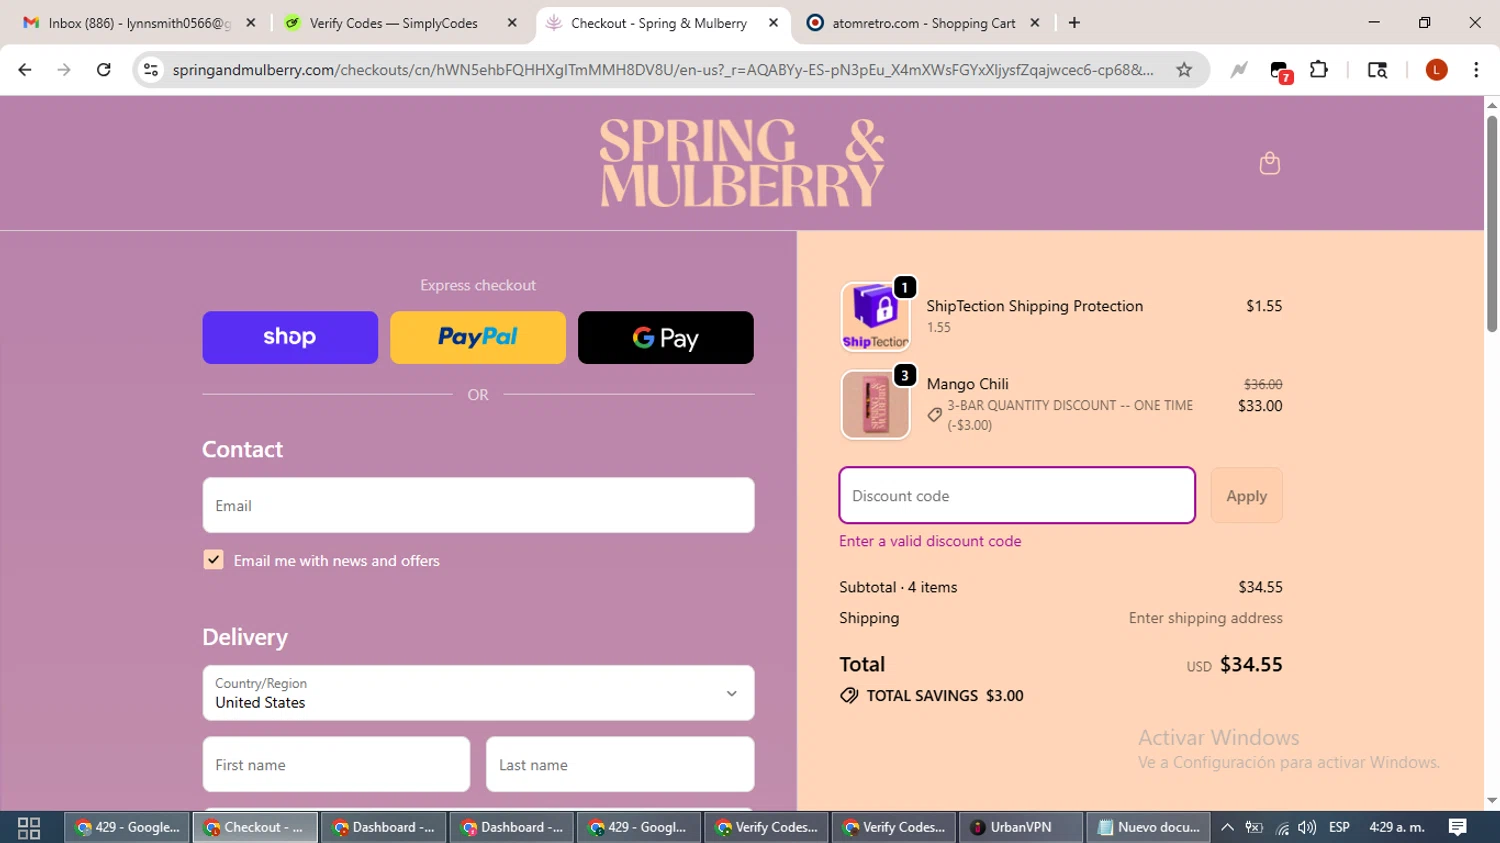View site information icon in address bar
Screen dimensions: 1500x843
coord(151,69)
